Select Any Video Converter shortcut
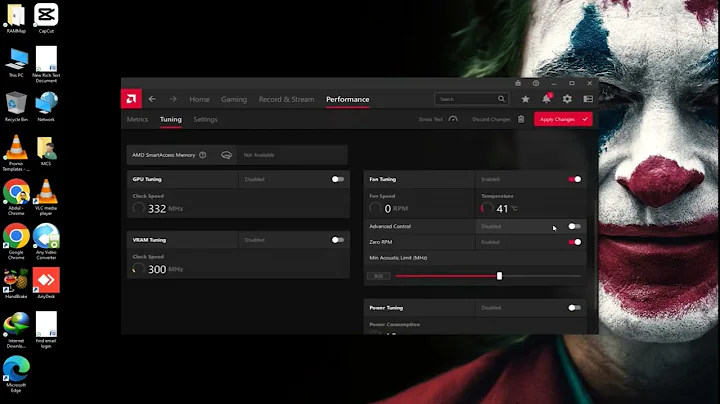The image size is (720, 404). pos(46,242)
